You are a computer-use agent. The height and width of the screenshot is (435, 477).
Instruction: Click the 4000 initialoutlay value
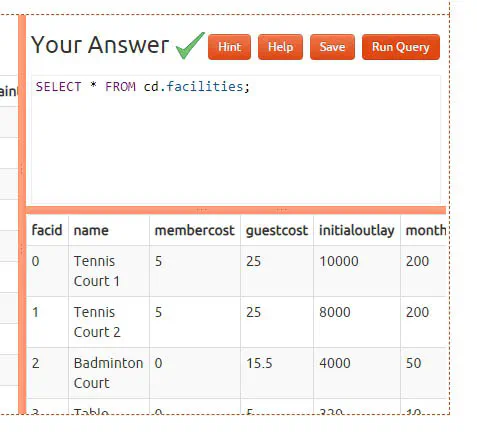[x=335, y=363]
